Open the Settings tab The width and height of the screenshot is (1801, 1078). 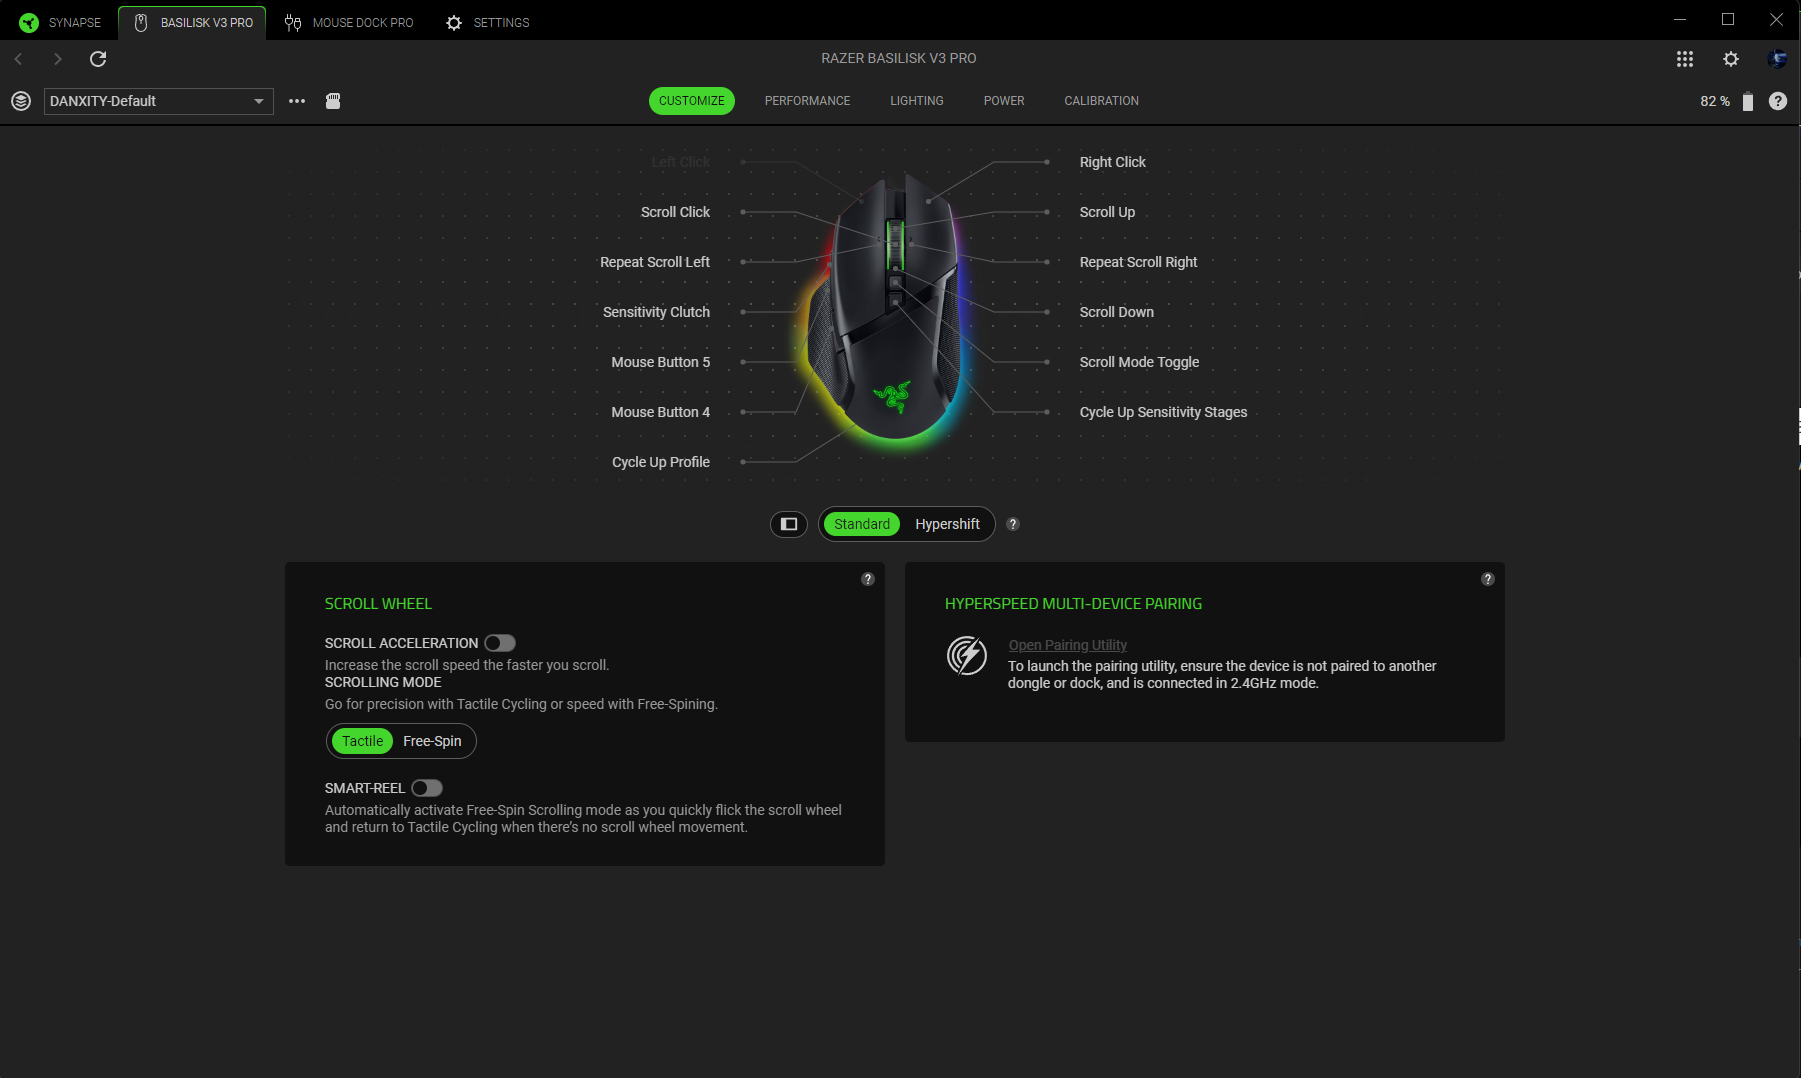pos(488,22)
